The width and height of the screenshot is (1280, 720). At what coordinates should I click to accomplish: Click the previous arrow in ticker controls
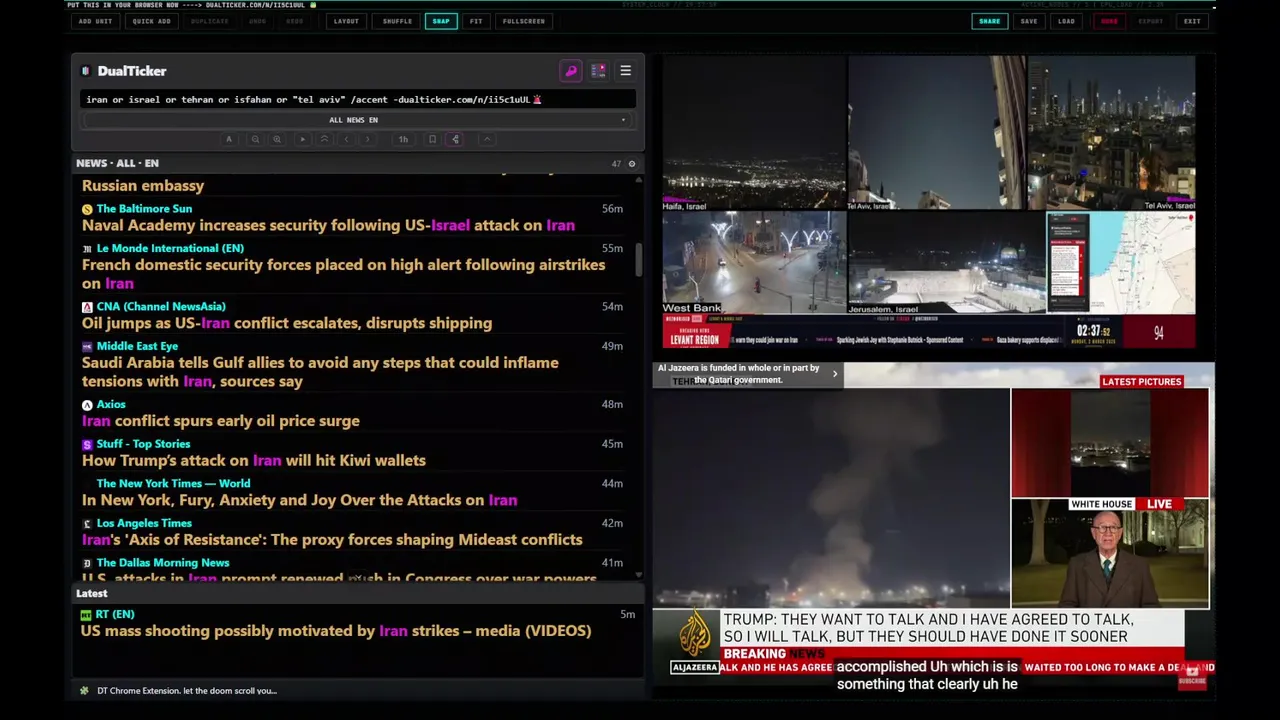tap(346, 139)
